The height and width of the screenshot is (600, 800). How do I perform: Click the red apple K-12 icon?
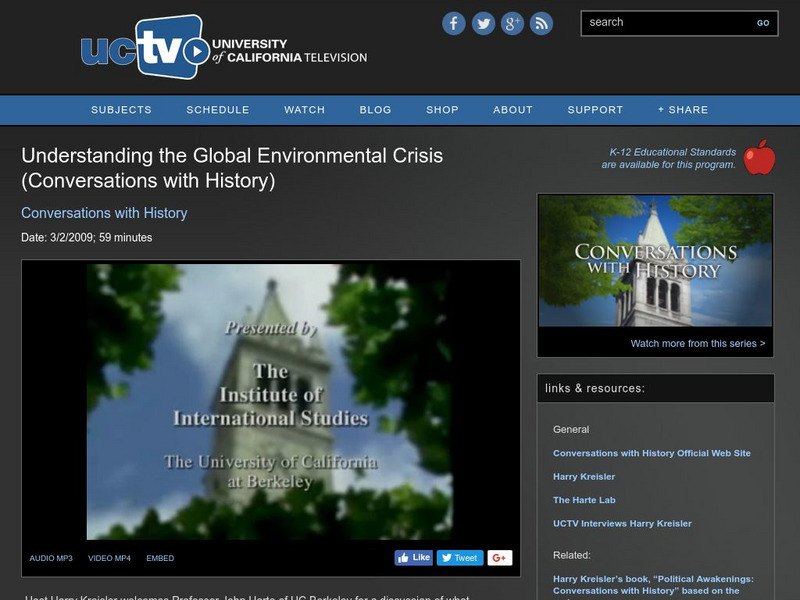[x=759, y=157]
